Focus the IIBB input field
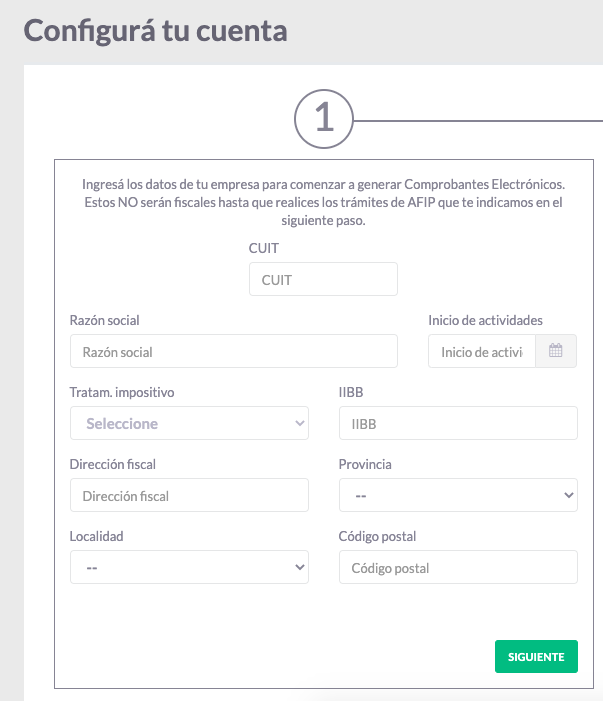Image resolution: width=603 pixels, height=701 pixels. [458, 423]
